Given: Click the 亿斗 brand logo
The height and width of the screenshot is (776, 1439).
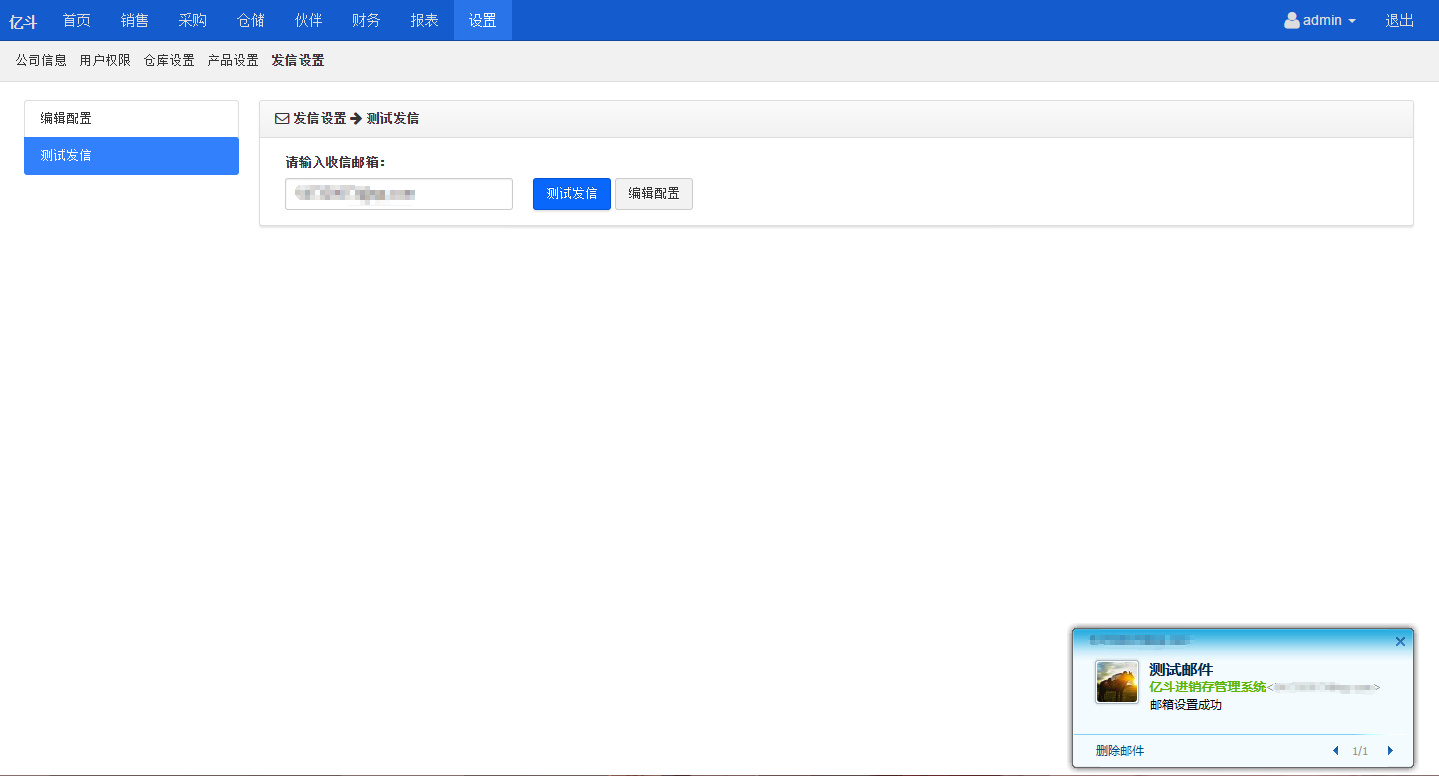Looking at the screenshot, I should tap(23, 21).
